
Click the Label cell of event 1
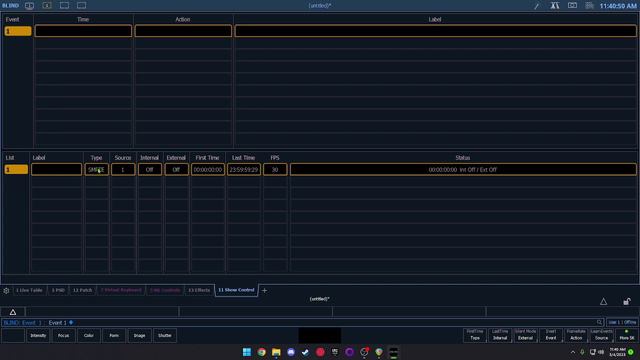point(436,31)
